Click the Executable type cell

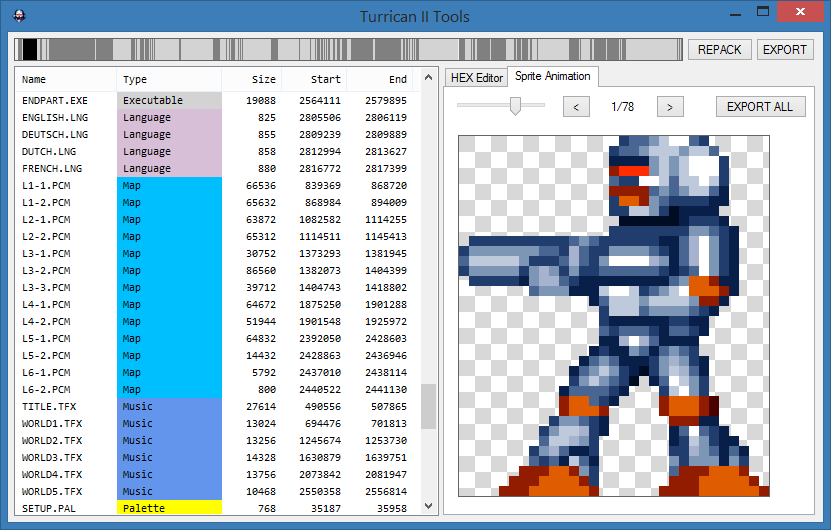[169, 100]
